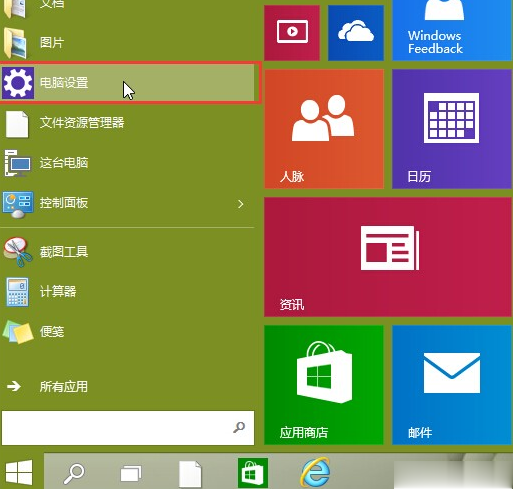513x490 pixels.
Task: Launch Internet Explorer from the taskbar
Action: 315,472
